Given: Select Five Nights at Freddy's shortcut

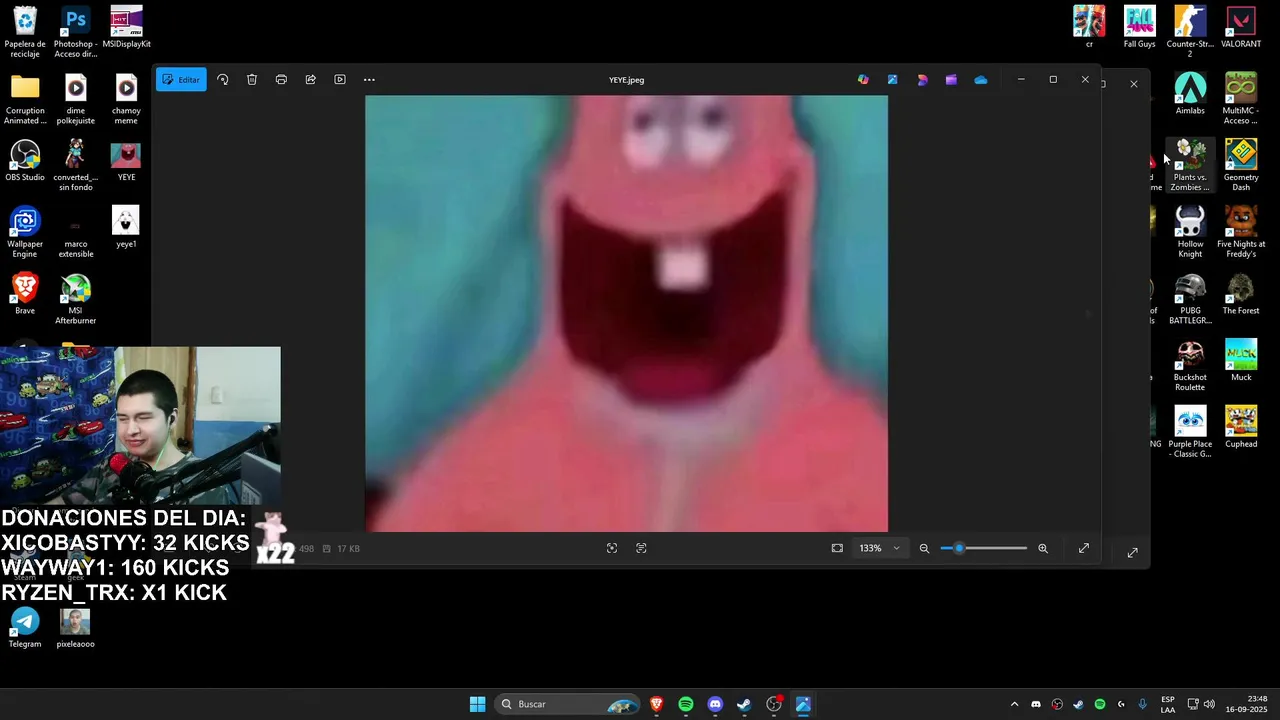Looking at the screenshot, I should click(x=1241, y=233).
